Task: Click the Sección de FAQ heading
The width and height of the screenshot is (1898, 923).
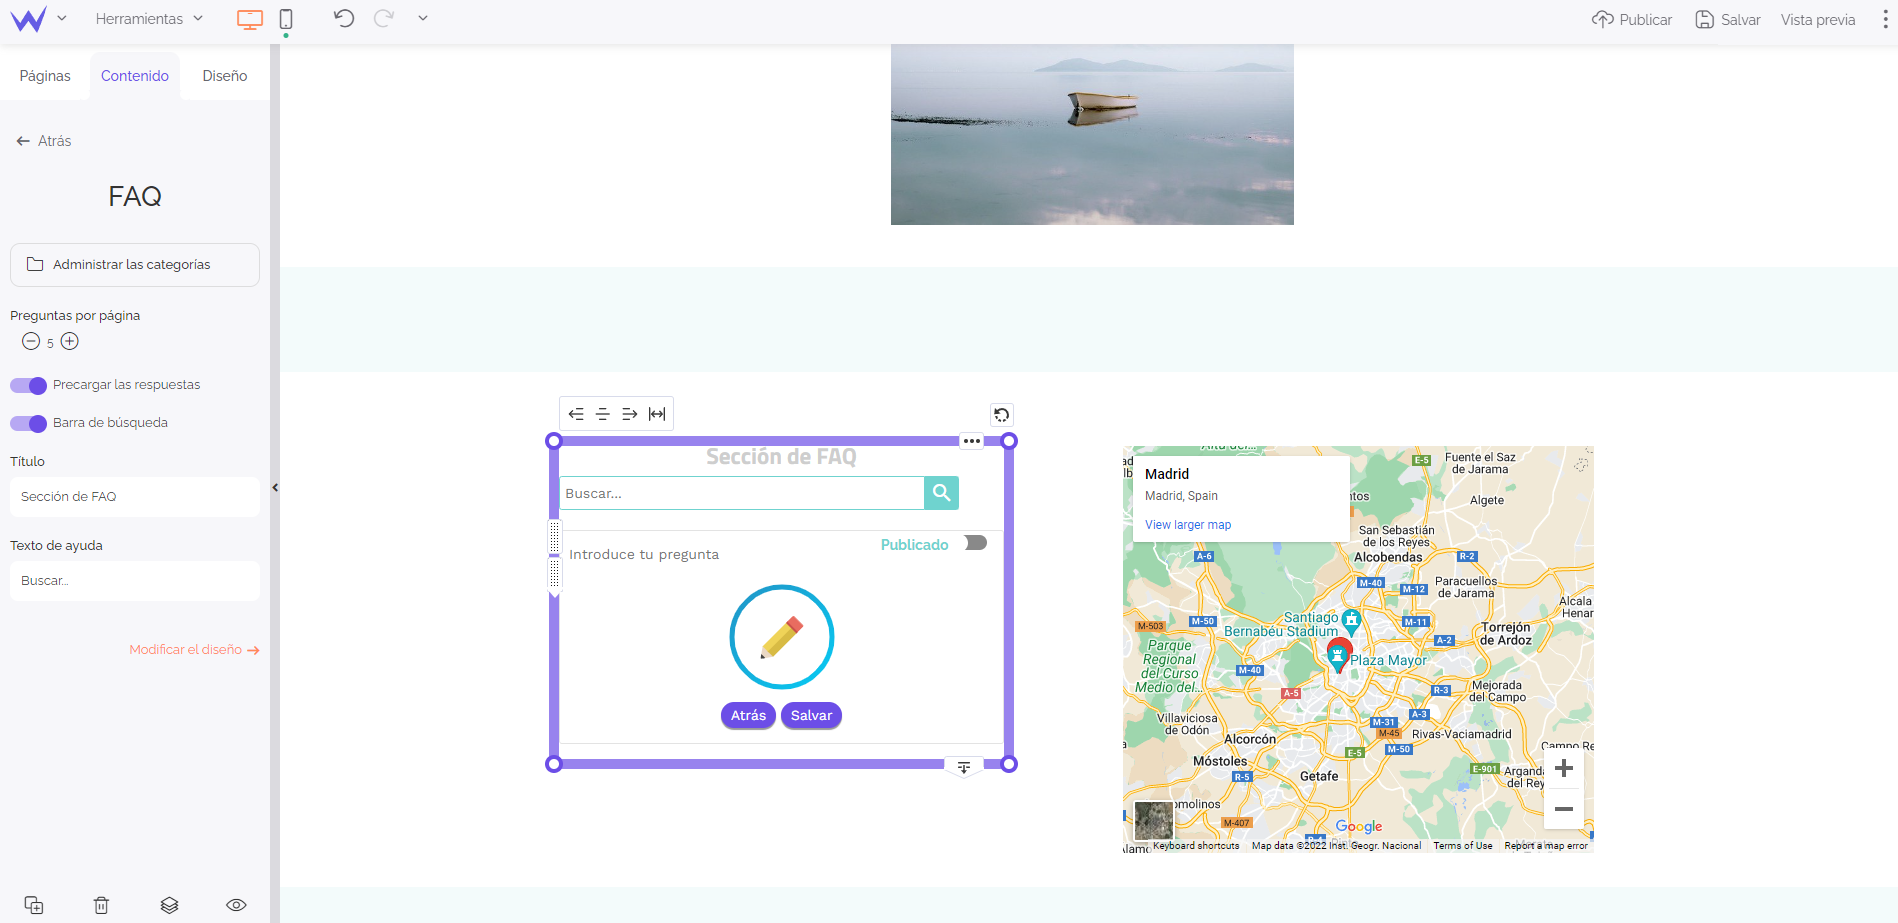Action: [781, 457]
